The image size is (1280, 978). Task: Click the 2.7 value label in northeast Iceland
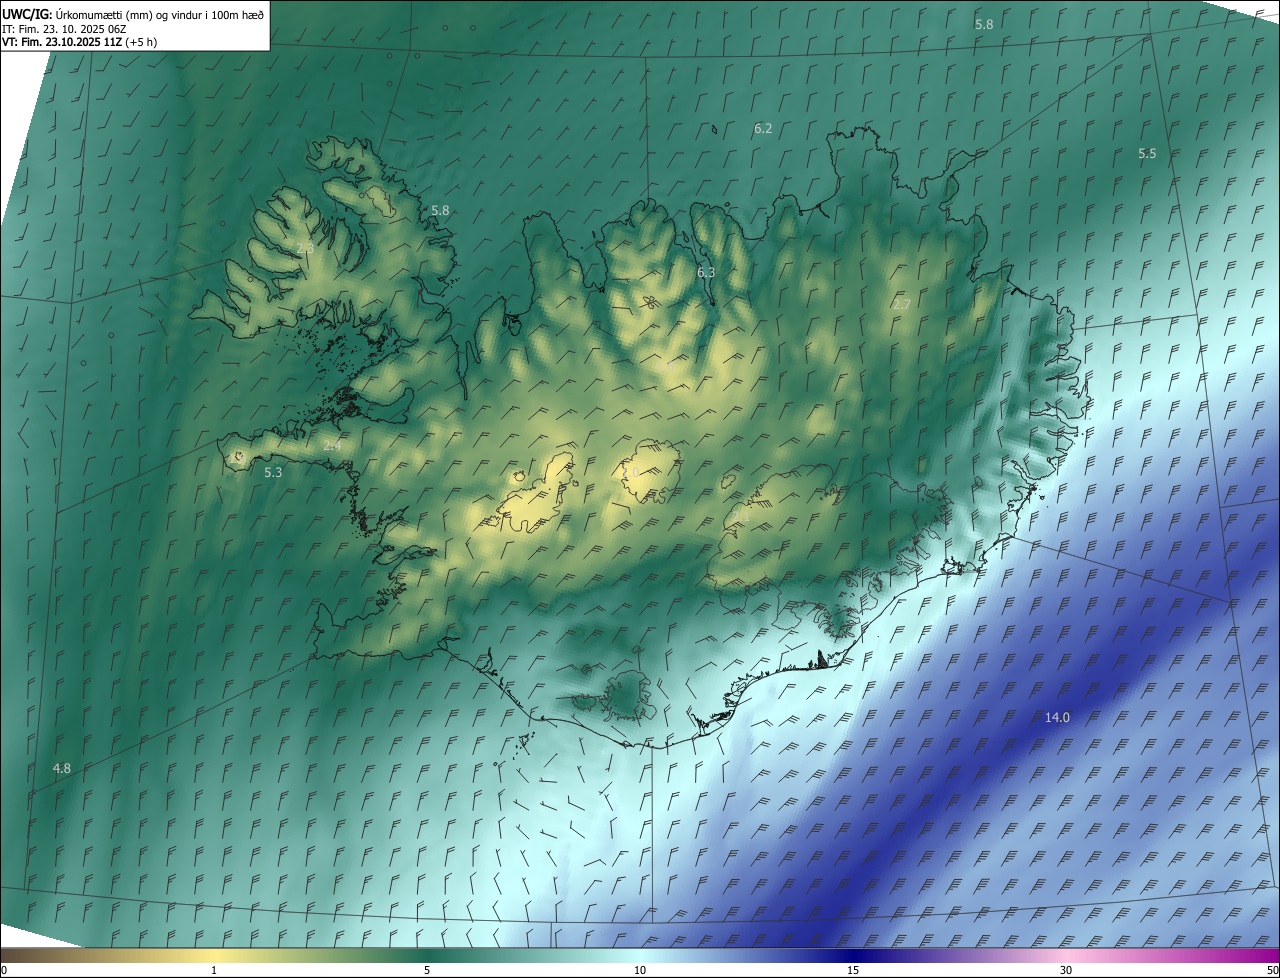pos(902,304)
